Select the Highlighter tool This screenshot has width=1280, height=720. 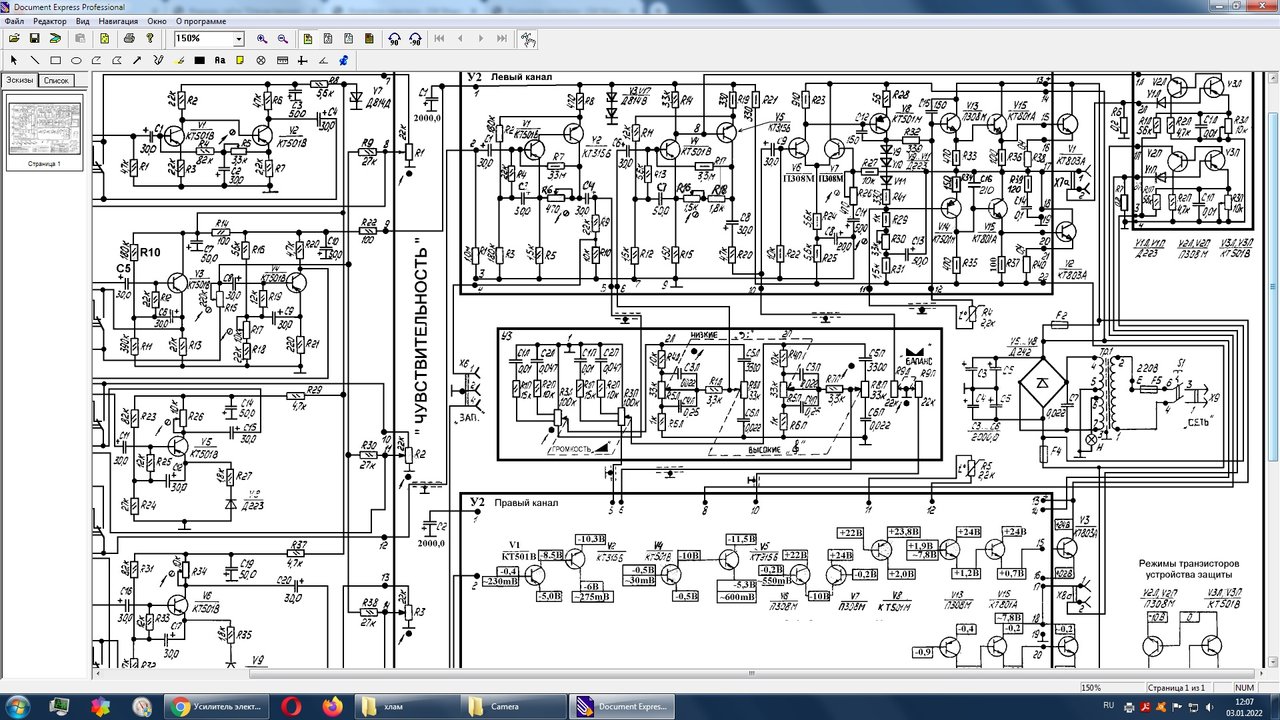179,60
